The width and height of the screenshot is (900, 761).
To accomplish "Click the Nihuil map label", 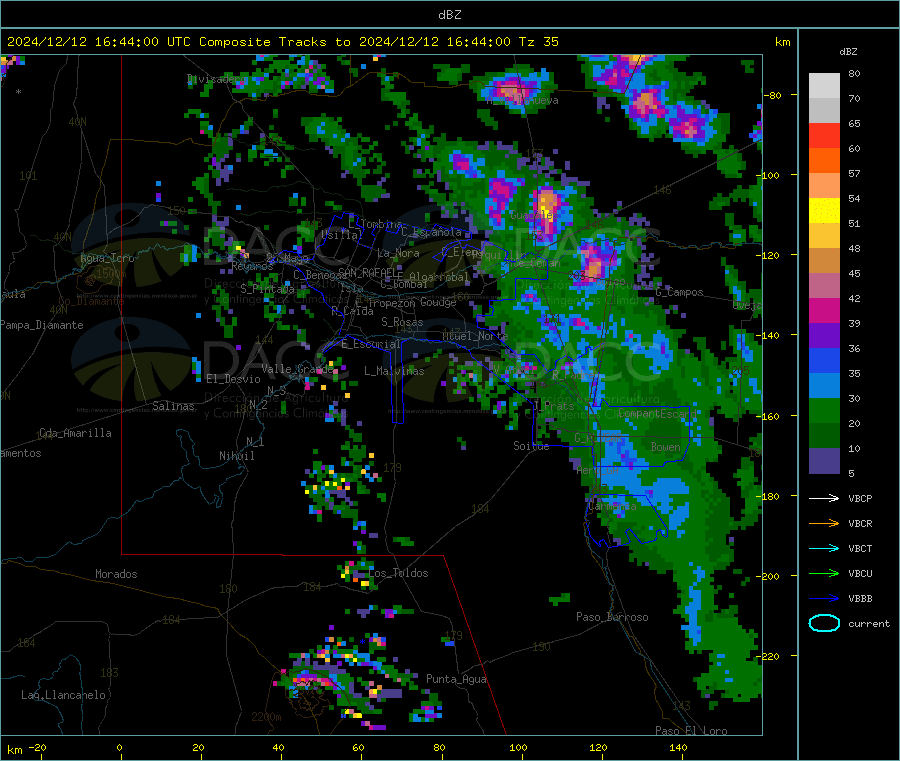I will pos(236,456).
